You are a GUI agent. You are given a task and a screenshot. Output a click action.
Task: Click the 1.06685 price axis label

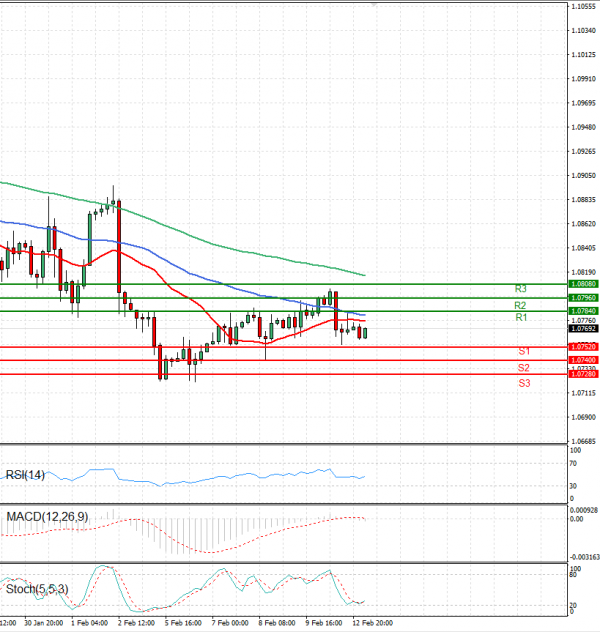click(583, 441)
